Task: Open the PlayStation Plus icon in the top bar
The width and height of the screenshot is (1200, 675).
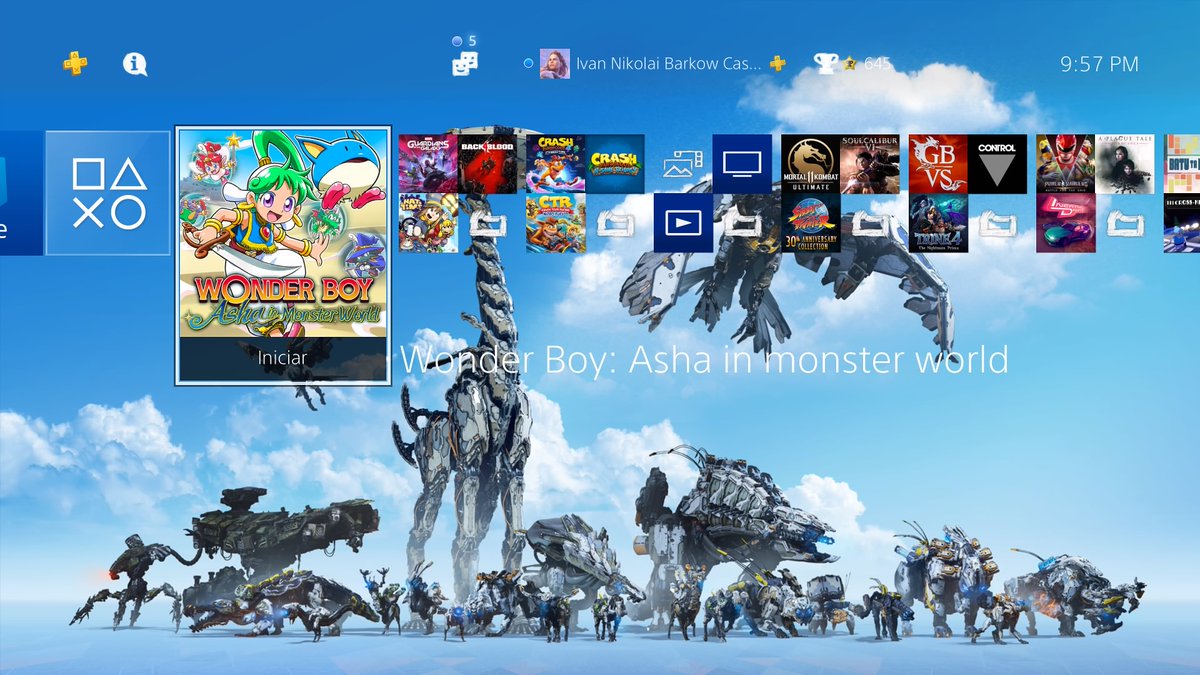Action: point(75,64)
